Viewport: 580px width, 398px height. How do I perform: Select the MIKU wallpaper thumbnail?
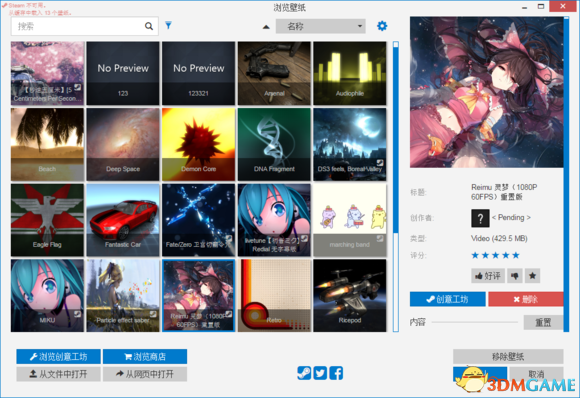coord(47,296)
